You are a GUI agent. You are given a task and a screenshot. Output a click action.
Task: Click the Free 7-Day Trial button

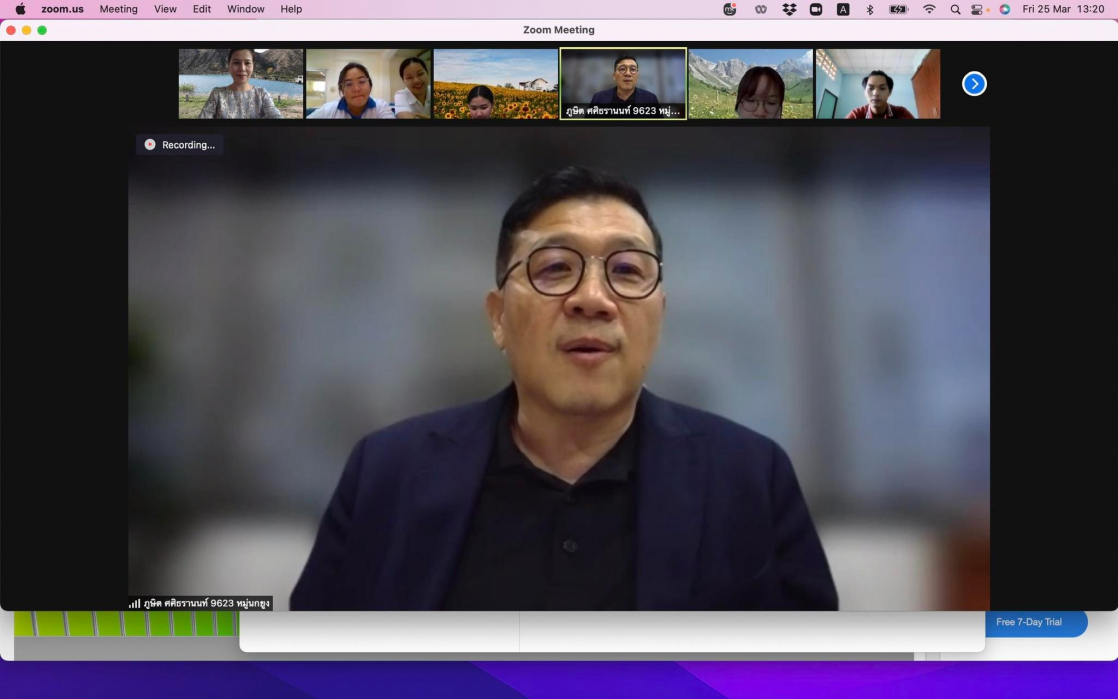[x=1029, y=622]
